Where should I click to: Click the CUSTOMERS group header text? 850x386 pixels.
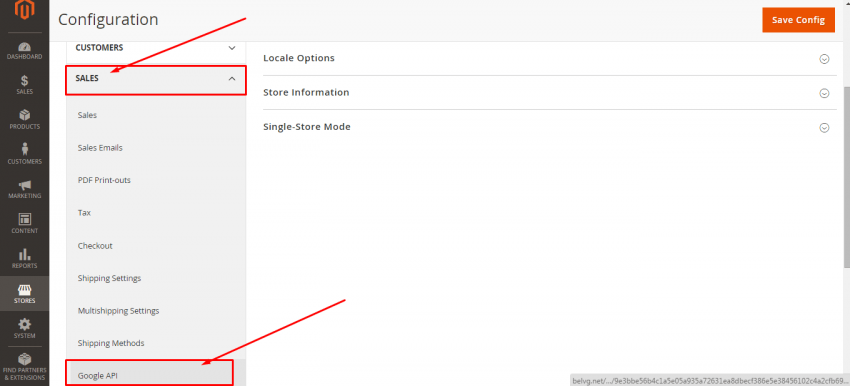point(99,48)
